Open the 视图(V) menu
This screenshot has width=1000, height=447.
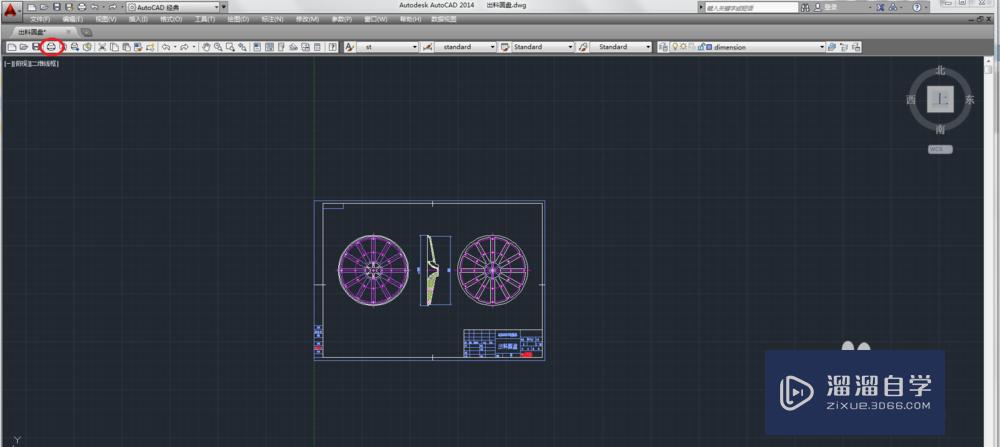(x=106, y=19)
